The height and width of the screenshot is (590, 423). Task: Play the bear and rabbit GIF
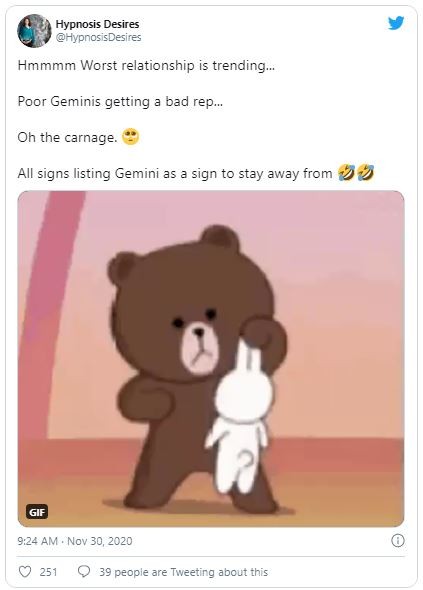(x=211, y=359)
